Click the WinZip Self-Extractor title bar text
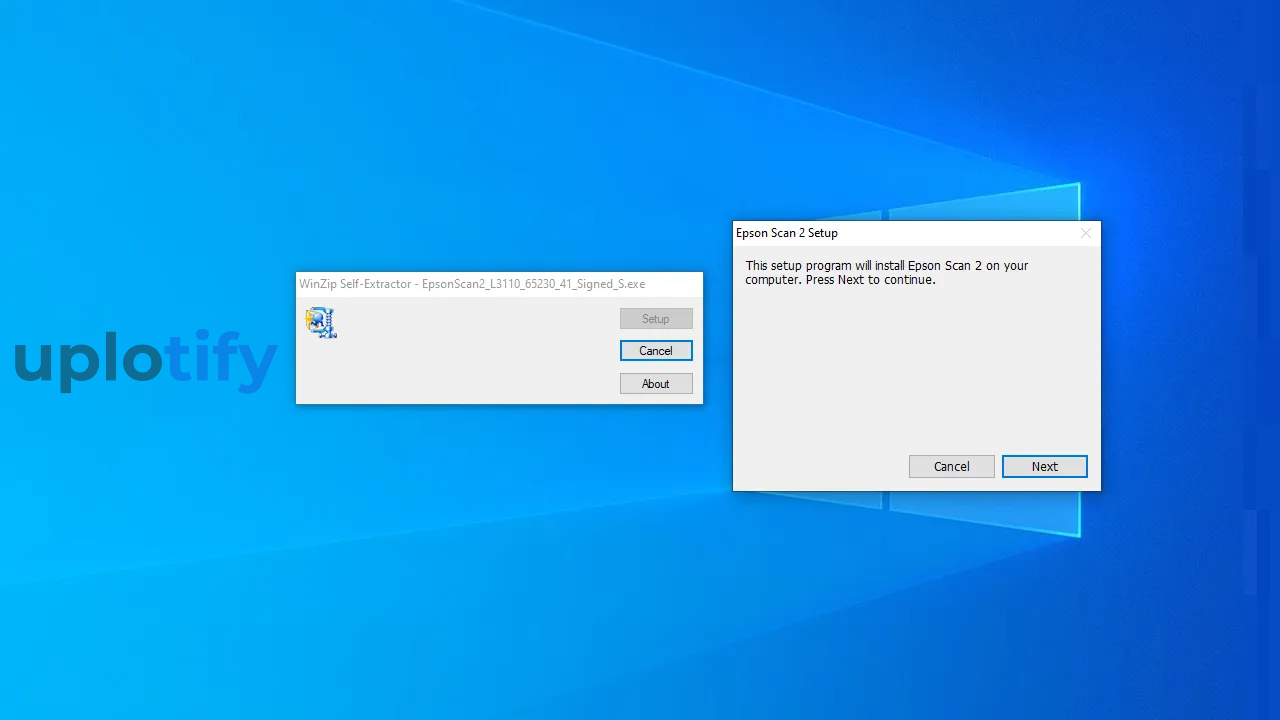The image size is (1280, 720). point(472,284)
